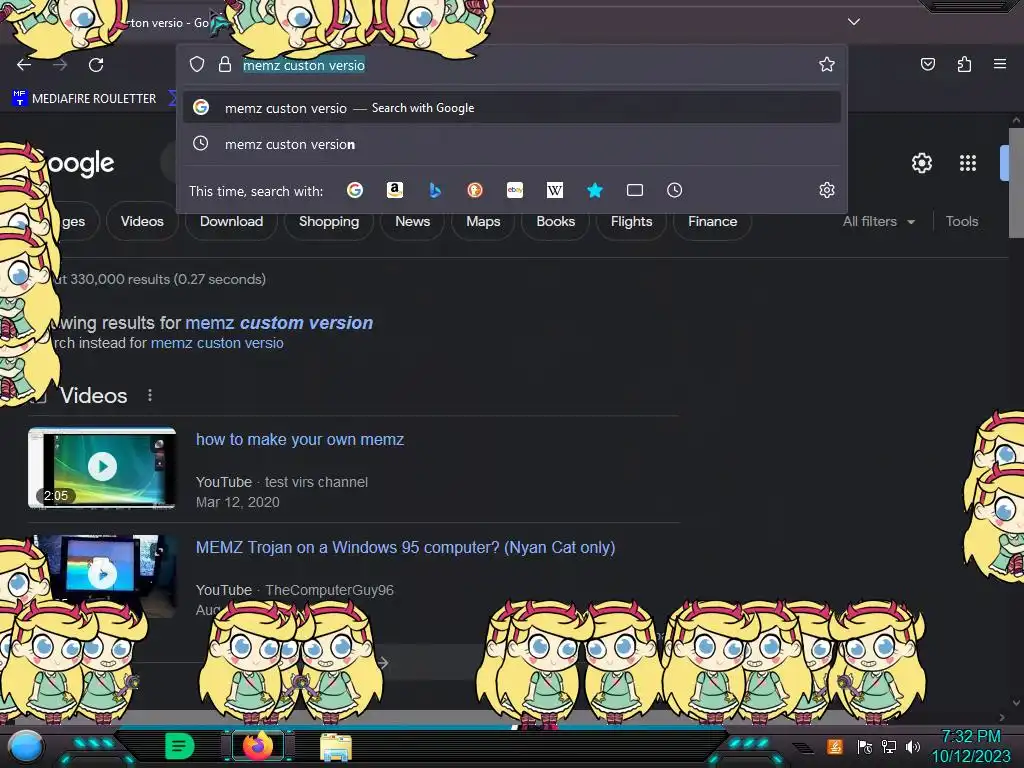Switch to the Videos filter tab
The width and height of the screenshot is (1024, 768).
[x=142, y=221]
